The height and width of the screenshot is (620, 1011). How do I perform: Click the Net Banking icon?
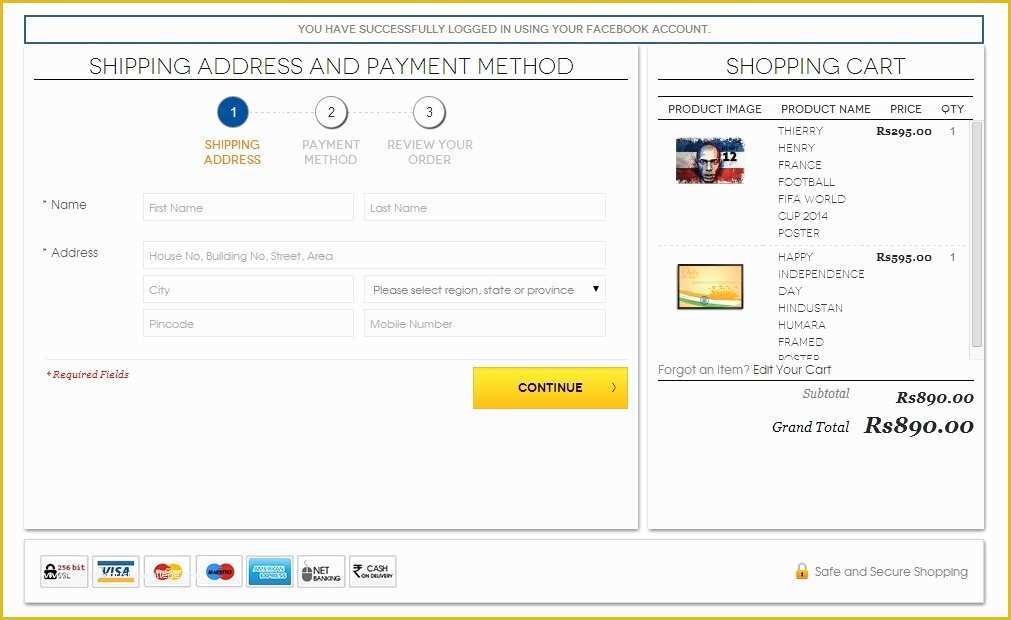[321, 571]
